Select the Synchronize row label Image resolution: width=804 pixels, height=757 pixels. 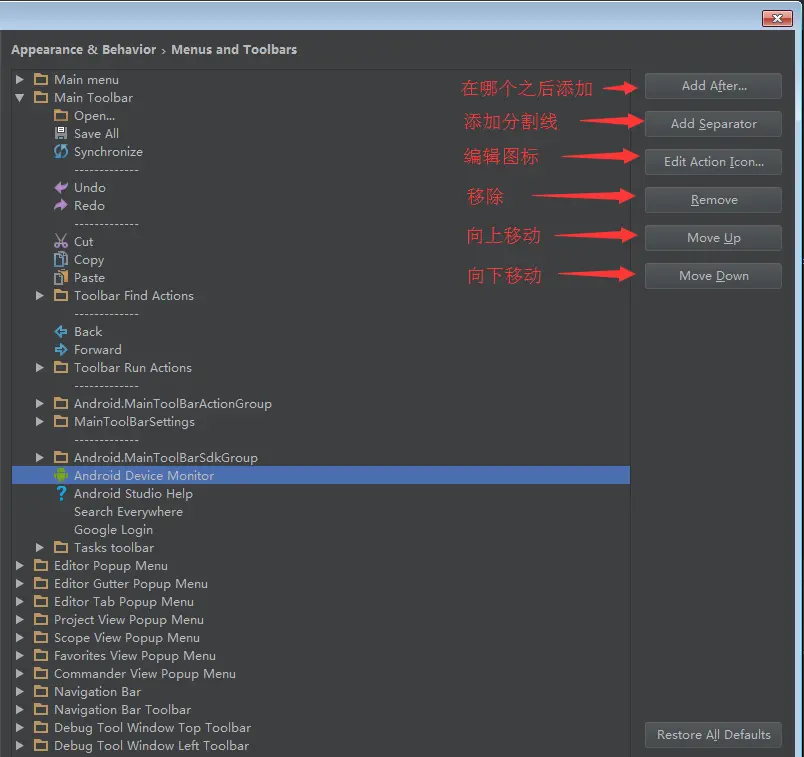[x=108, y=152]
